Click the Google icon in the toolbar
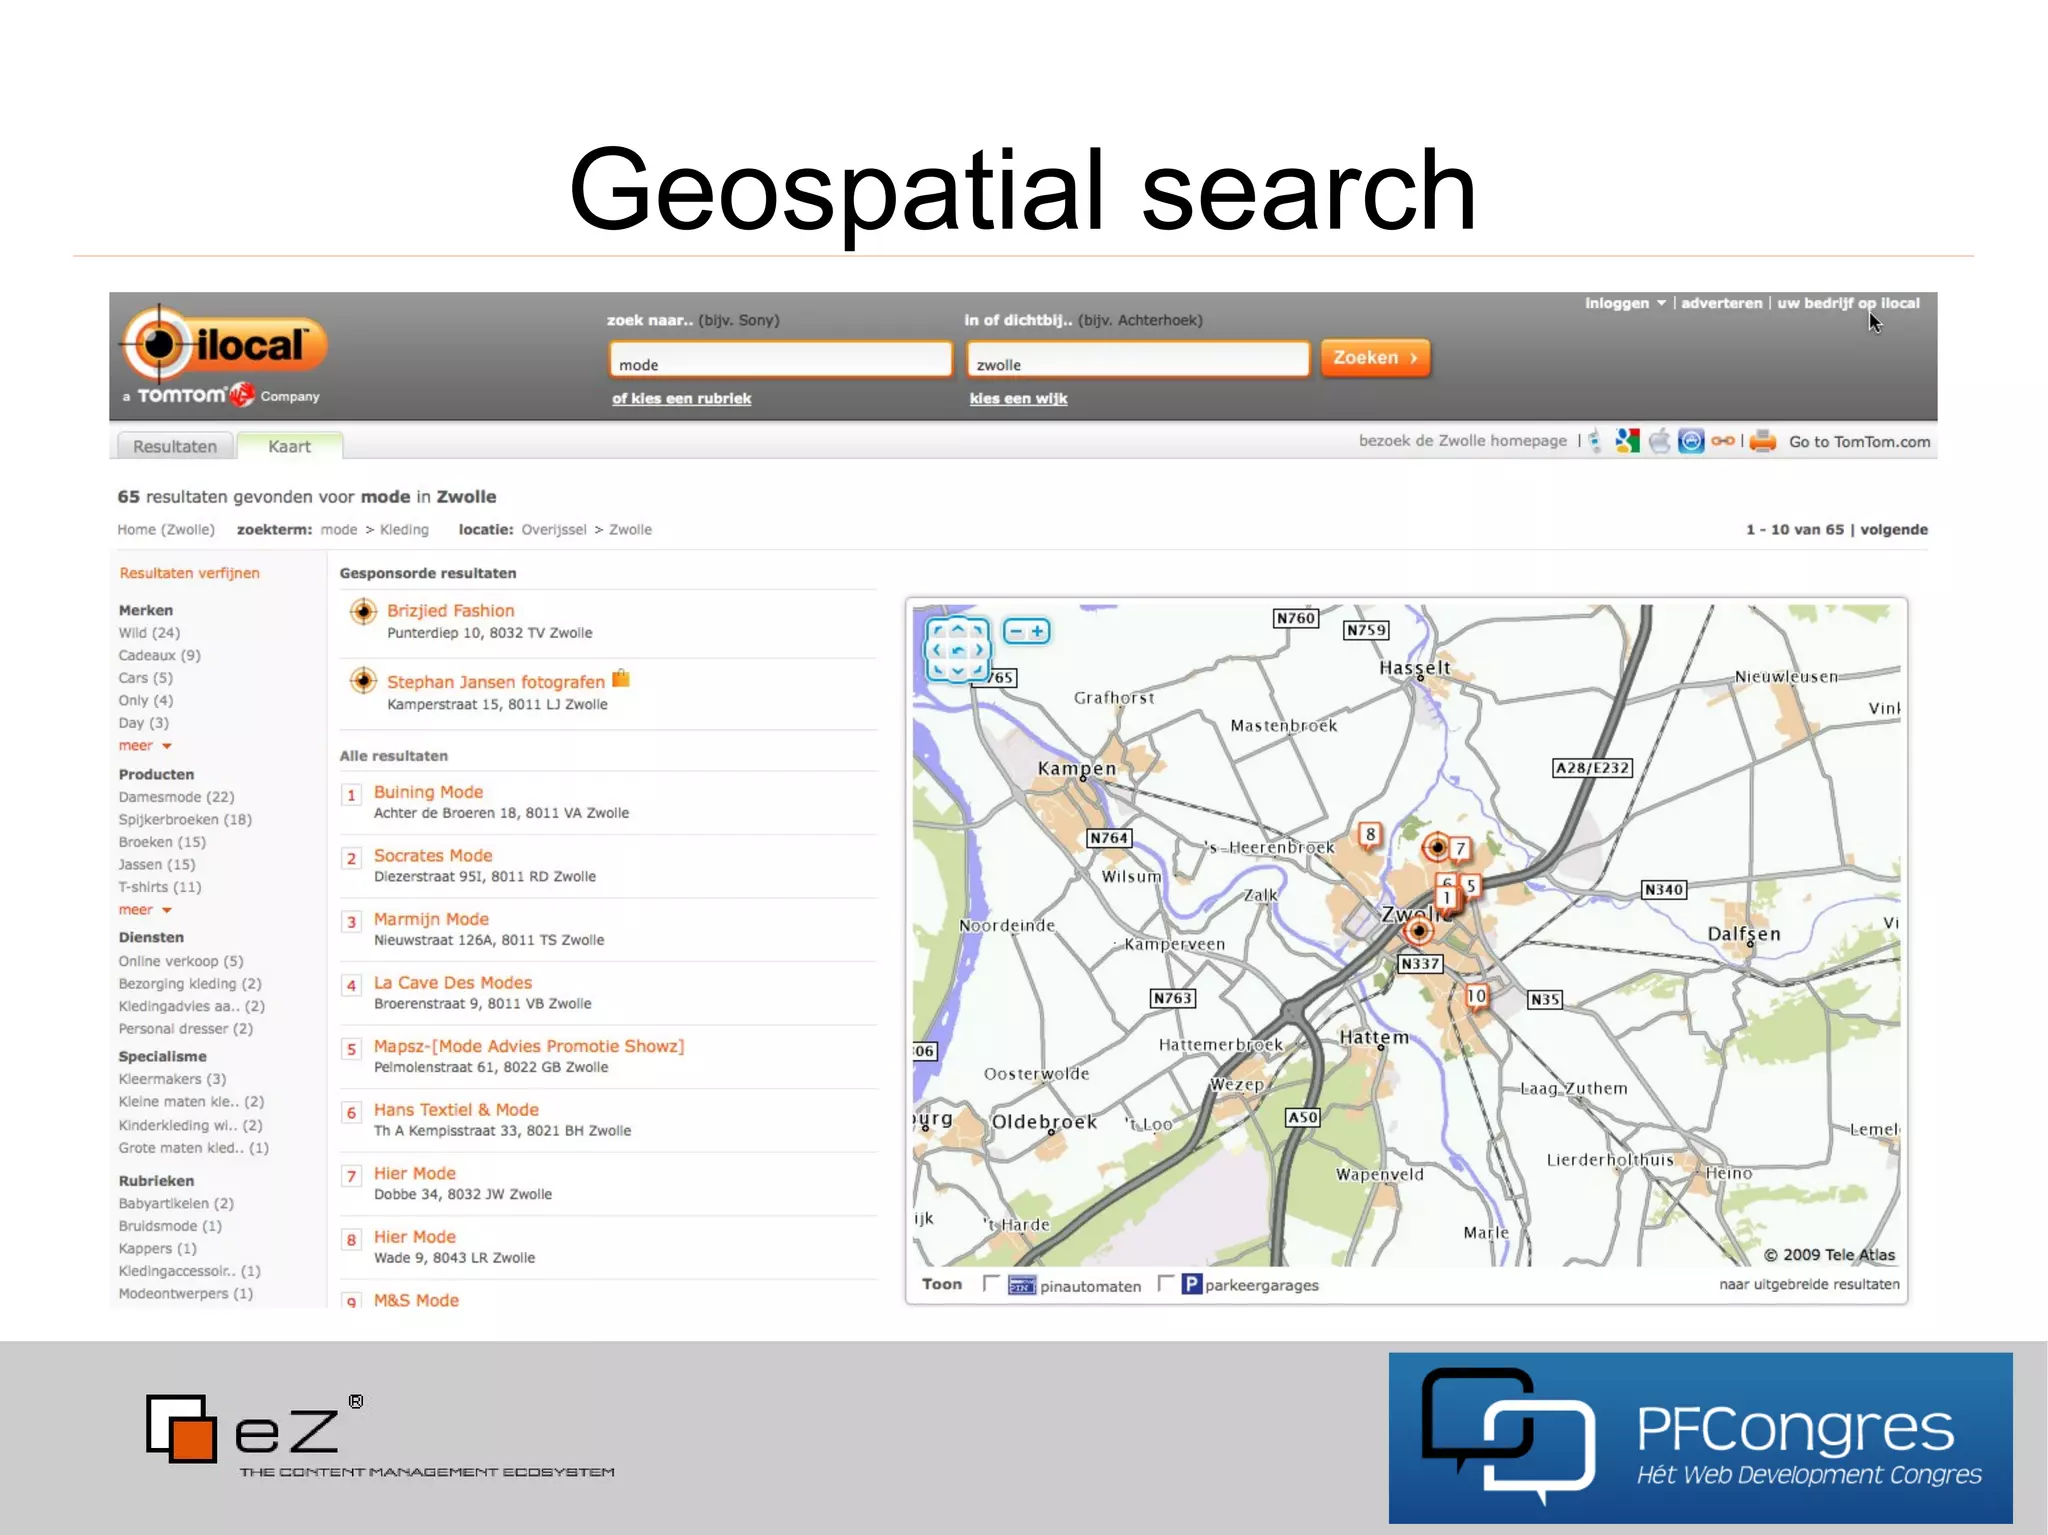Viewport: 2048px width, 1535px height. click(1627, 441)
